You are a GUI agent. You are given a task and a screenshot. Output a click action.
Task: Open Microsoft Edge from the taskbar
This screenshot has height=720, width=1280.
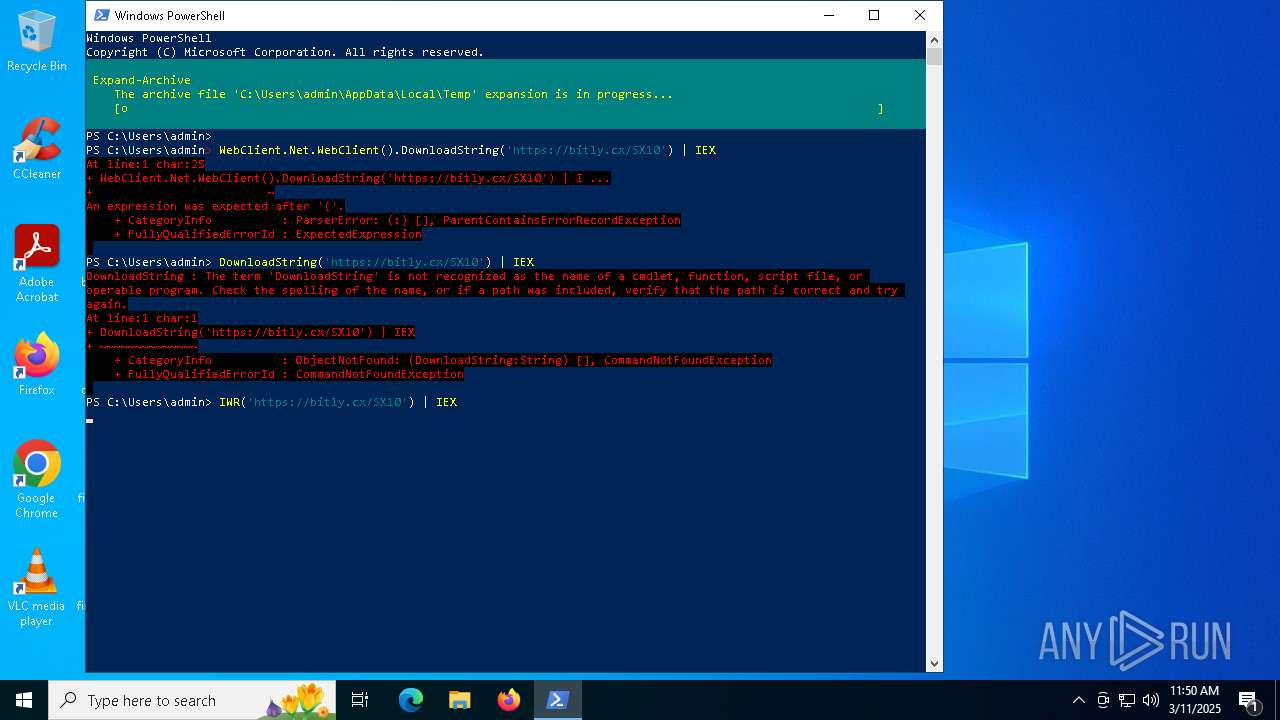[x=411, y=700]
